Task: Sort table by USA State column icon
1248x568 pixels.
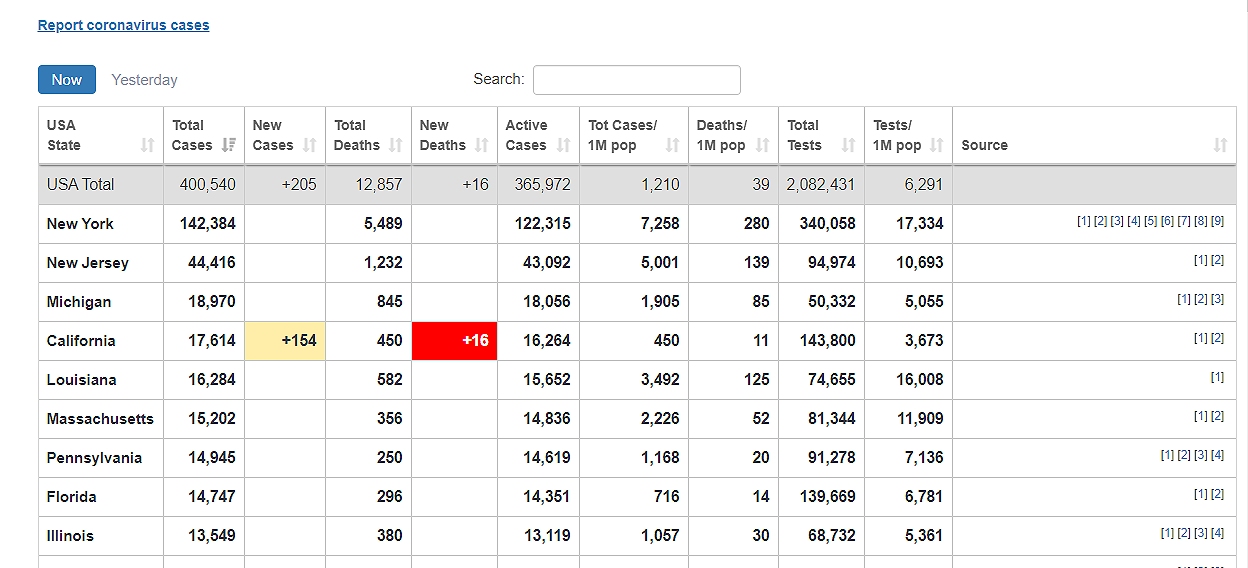Action: point(147,146)
